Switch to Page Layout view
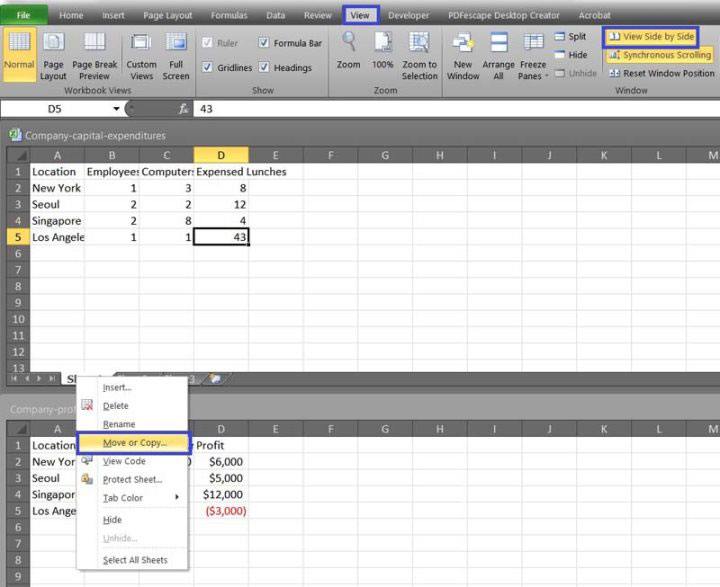720x587 pixels. [53, 56]
